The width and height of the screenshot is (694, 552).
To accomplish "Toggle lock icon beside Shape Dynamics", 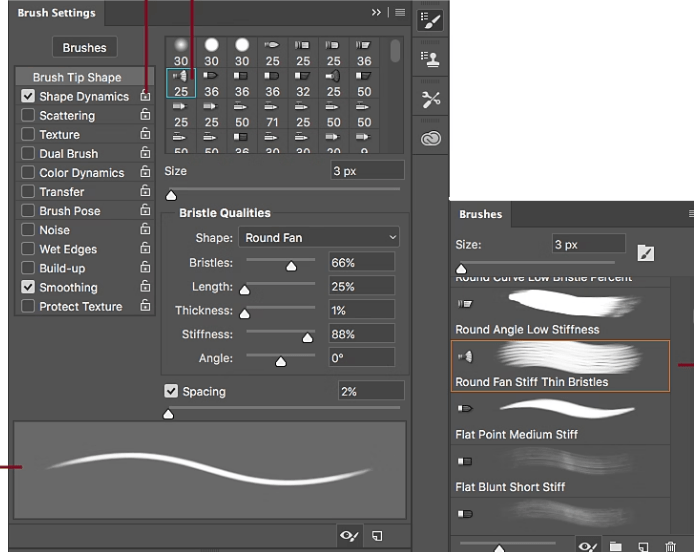I will [145, 96].
